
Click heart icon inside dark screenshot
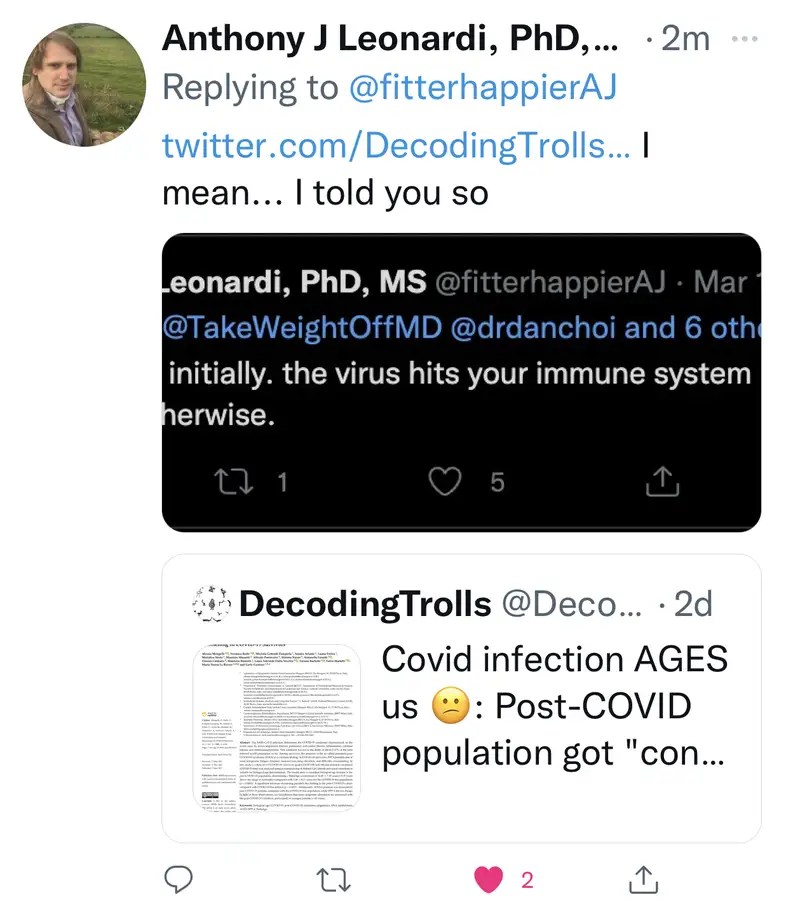coord(443,482)
